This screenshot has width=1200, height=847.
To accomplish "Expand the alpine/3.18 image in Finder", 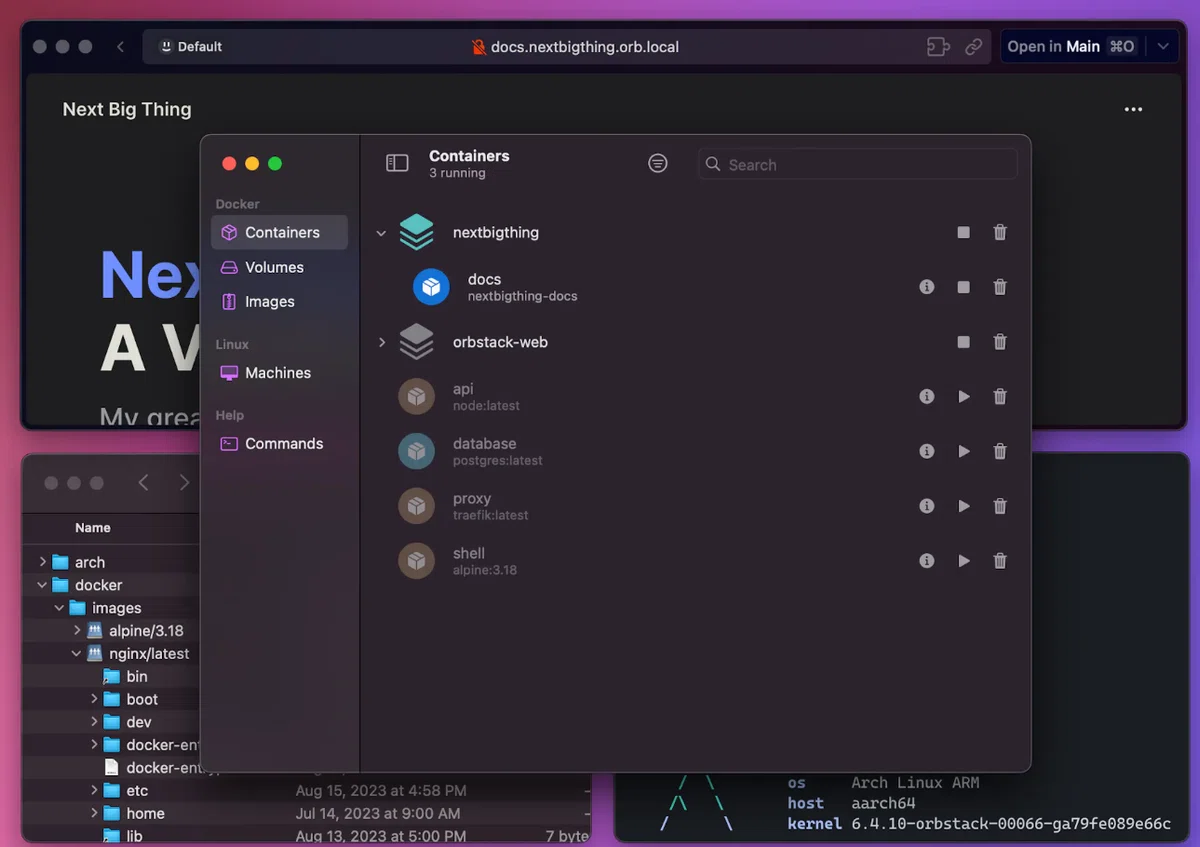I will pyautogui.click(x=77, y=631).
